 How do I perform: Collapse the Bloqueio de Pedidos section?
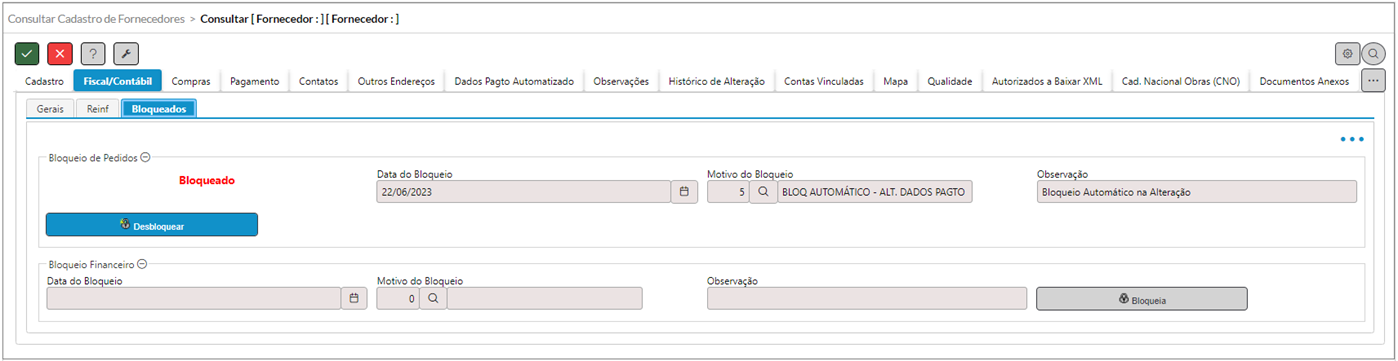(145, 157)
